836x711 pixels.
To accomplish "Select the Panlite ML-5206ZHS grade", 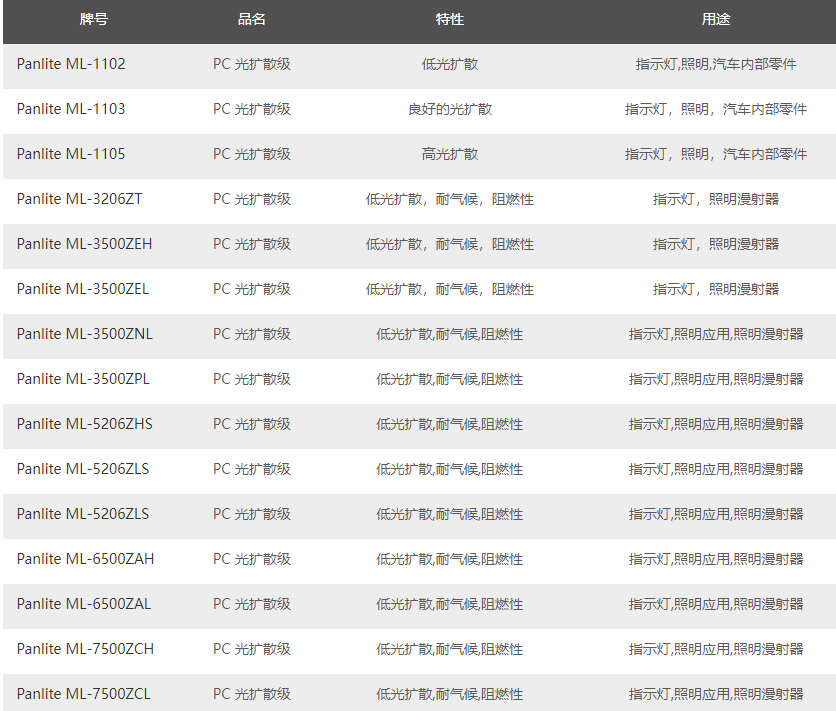I will 84,424.
